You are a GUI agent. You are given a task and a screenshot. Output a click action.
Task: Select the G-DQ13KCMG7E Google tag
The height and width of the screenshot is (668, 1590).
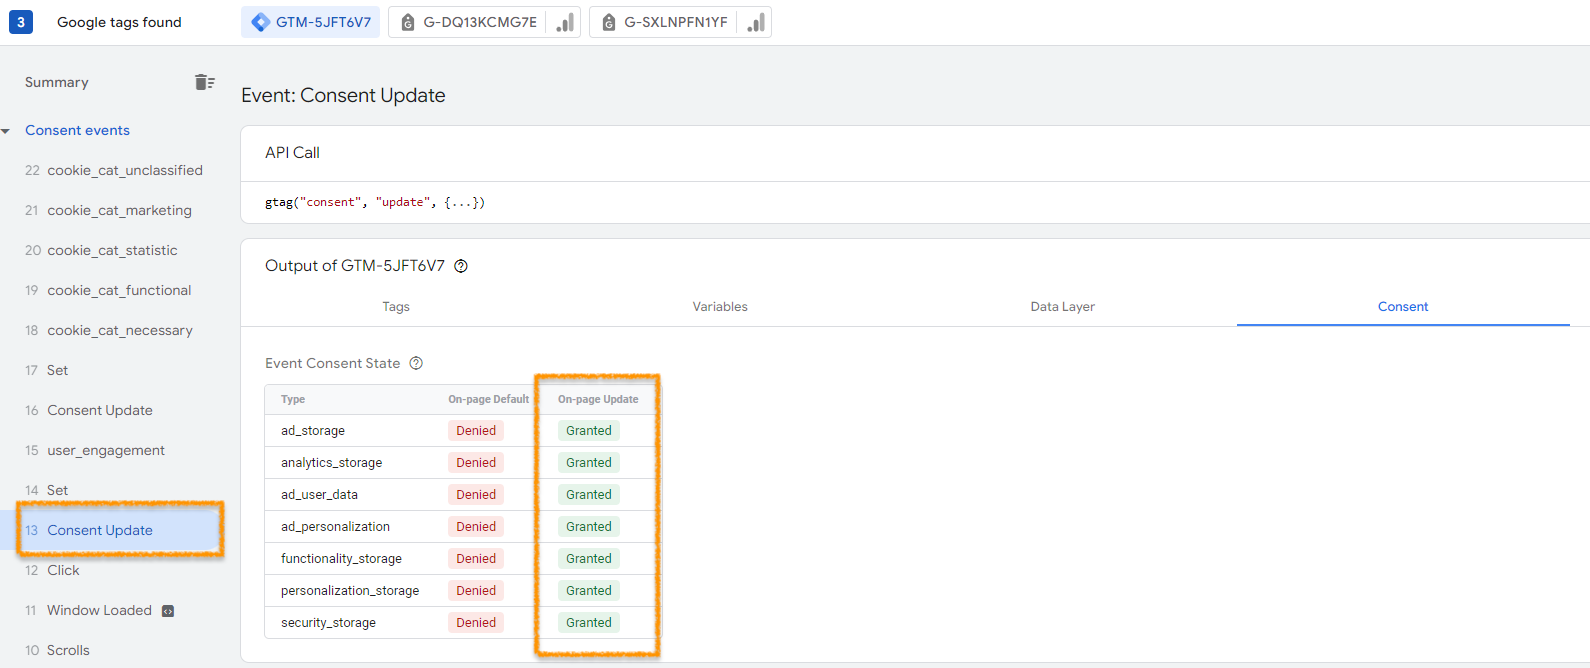click(469, 22)
